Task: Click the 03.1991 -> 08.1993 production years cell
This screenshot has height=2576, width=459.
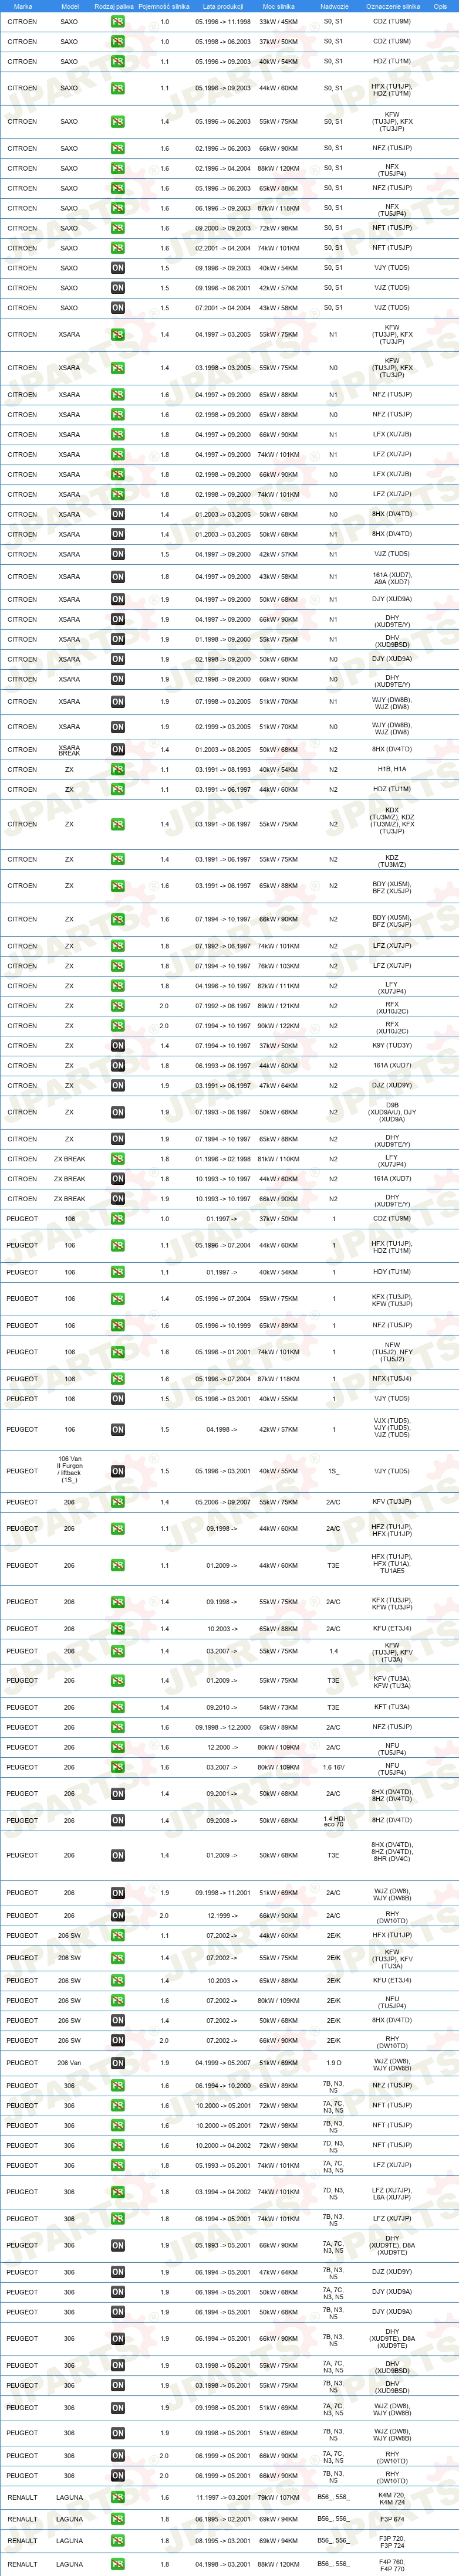Action: pos(223,769)
